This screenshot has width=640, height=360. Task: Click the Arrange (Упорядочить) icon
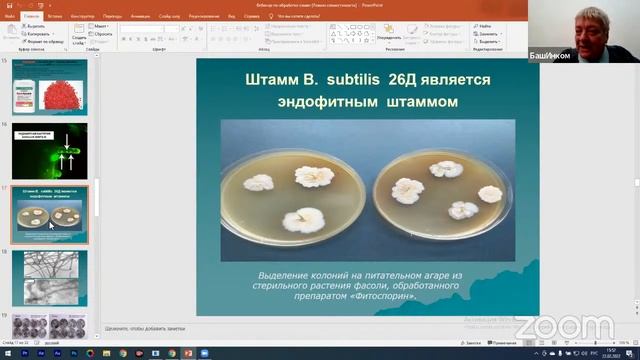pyautogui.click(x=389, y=29)
